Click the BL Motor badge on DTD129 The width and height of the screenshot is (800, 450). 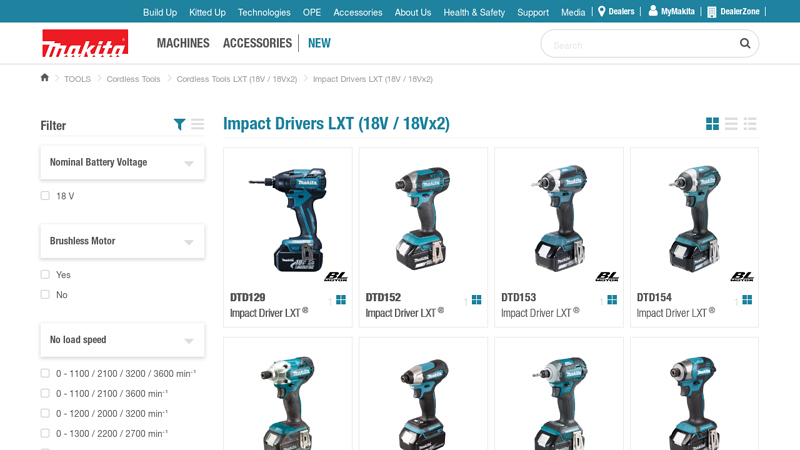[x=336, y=277]
